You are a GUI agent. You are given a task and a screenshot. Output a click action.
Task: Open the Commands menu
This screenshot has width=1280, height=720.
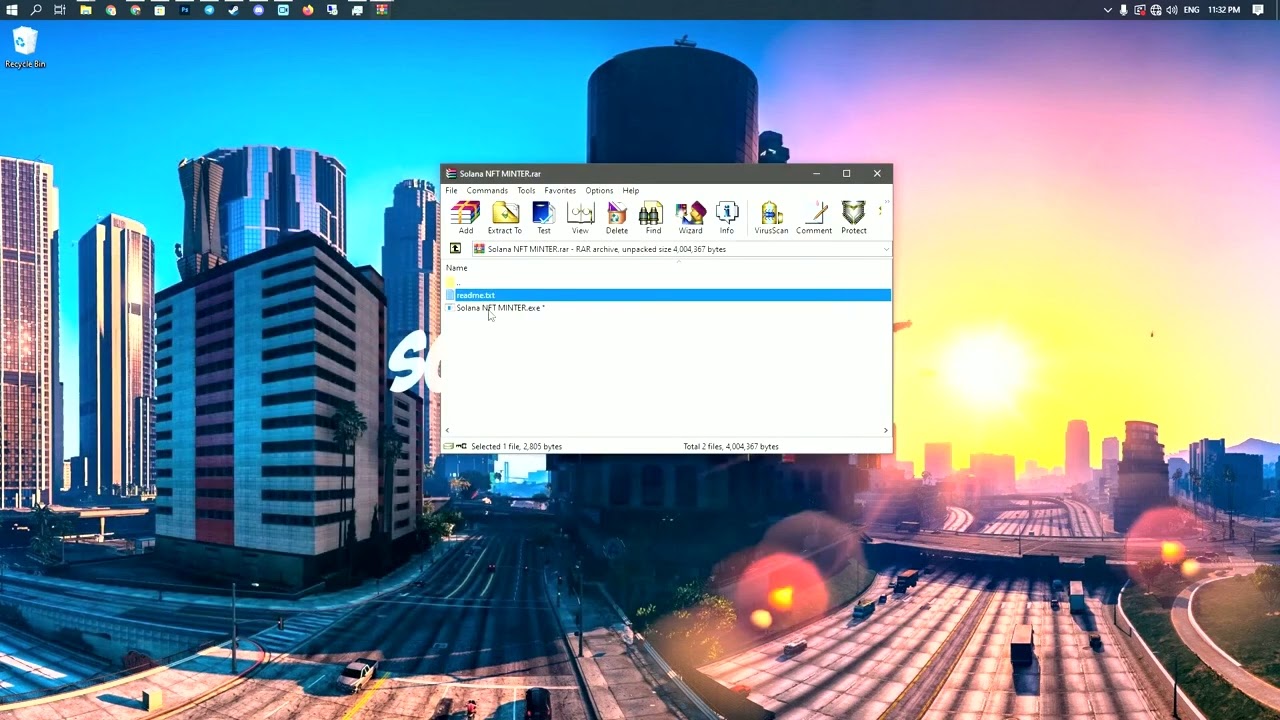click(487, 190)
